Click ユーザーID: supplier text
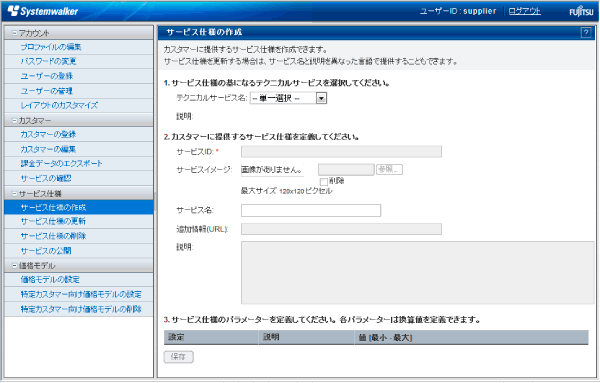The height and width of the screenshot is (383, 600). point(458,11)
